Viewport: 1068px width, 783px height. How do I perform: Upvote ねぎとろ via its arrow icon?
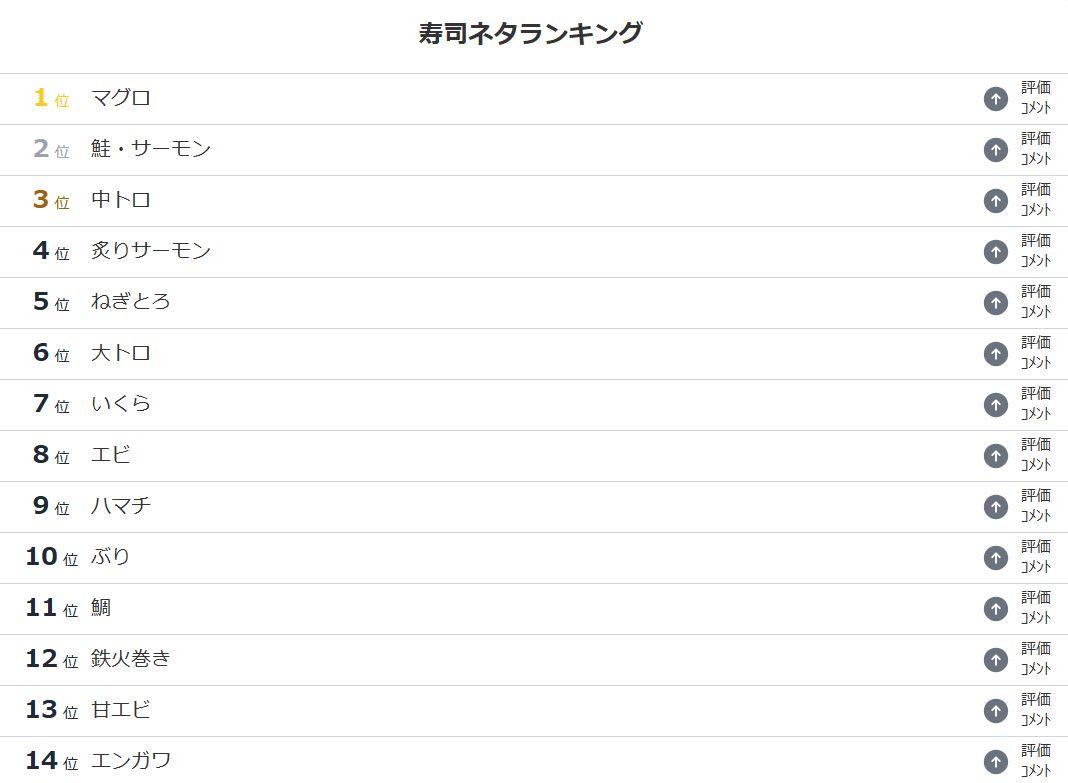pyautogui.click(x=995, y=303)
